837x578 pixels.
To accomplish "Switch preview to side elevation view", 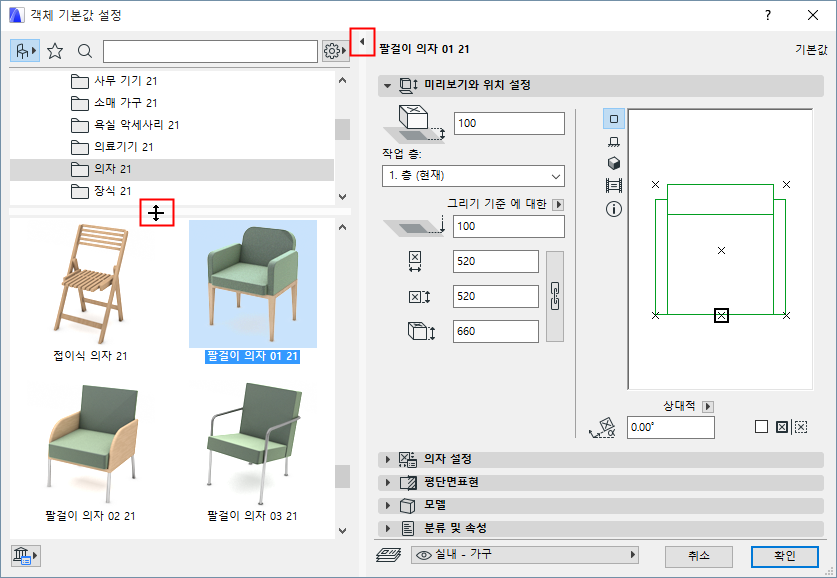I will [x=614, y=141].
